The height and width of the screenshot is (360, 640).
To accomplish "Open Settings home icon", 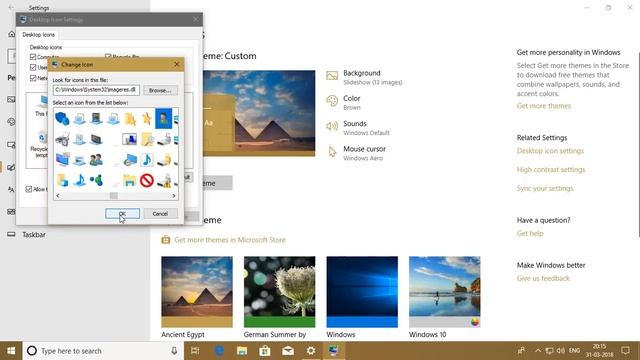I will pyautogui.click(x=11, y=34).
